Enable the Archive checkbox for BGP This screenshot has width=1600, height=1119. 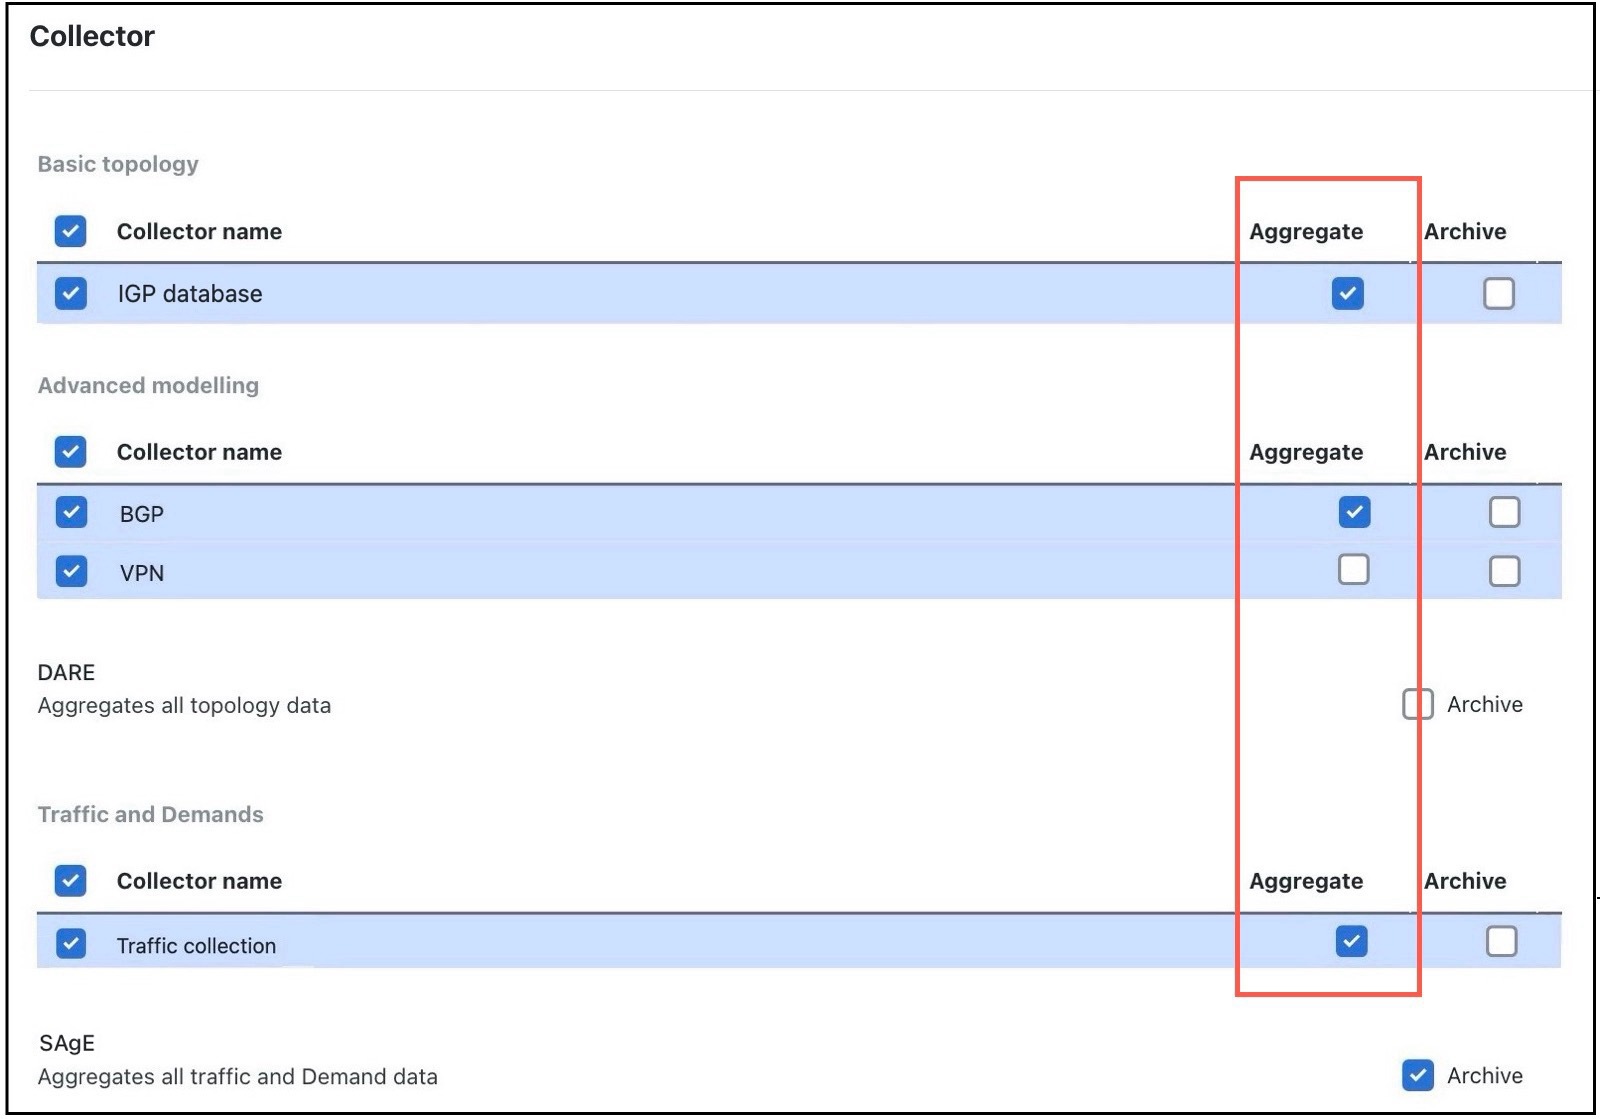1503,511
